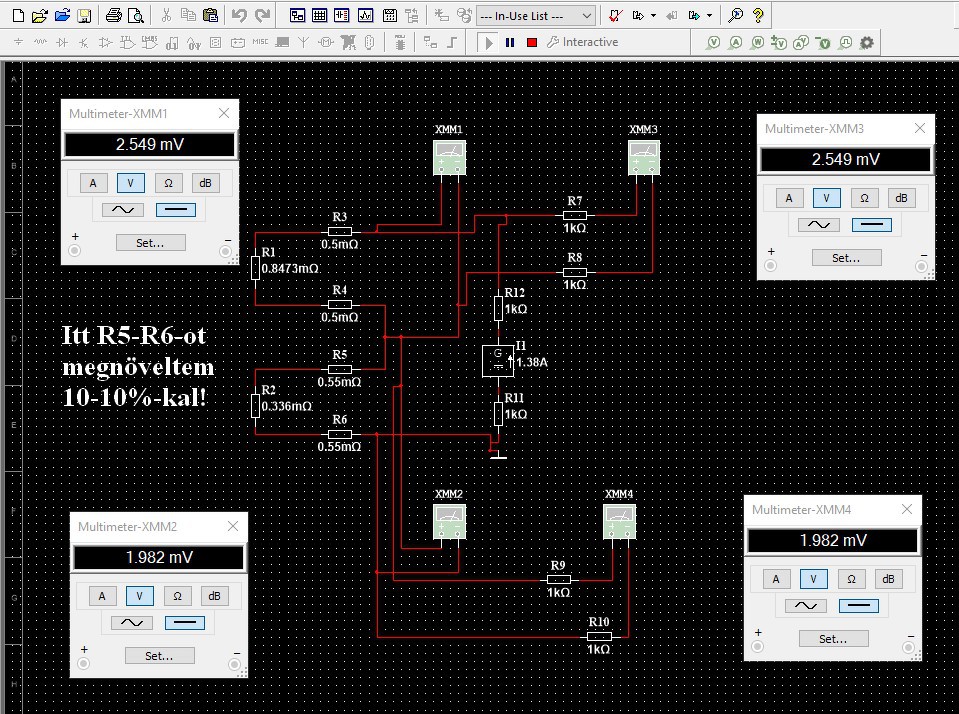
Task: Open Find examples magnifier
Action: (x=736, y=16)
